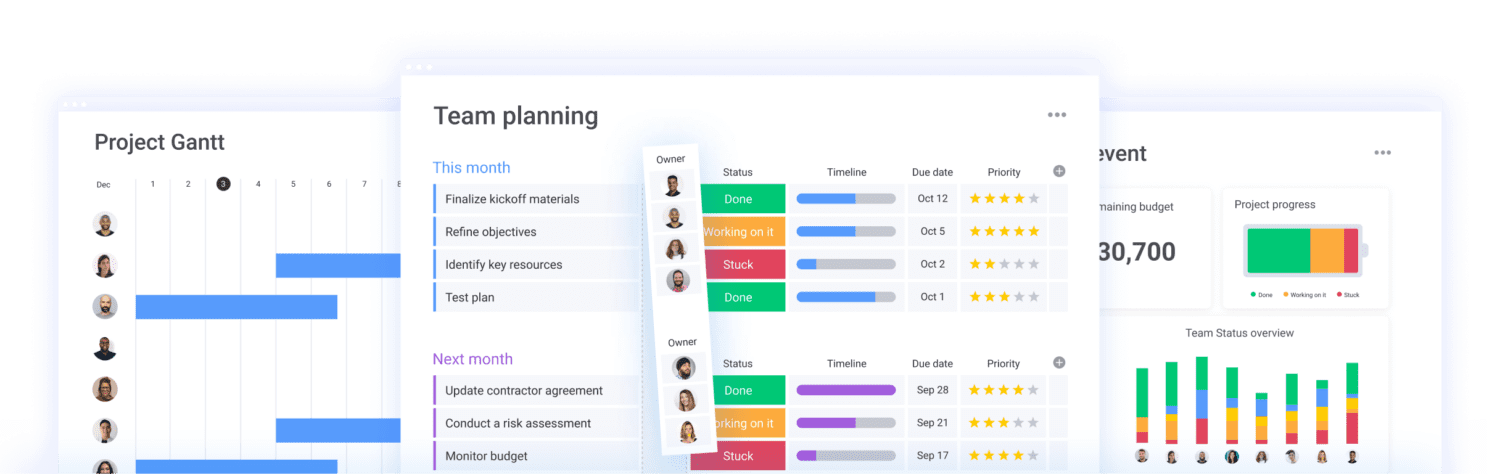The width and height of the screenshot is (1500, 474).
Task: Toggle the priority stars for Test plan
Action: [x=1003, y=297]
